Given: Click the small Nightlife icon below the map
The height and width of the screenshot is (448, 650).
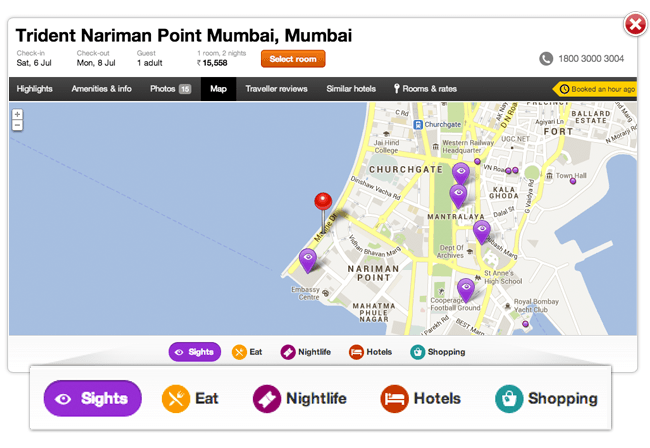Looking at the screenshot, I should 288,352.
